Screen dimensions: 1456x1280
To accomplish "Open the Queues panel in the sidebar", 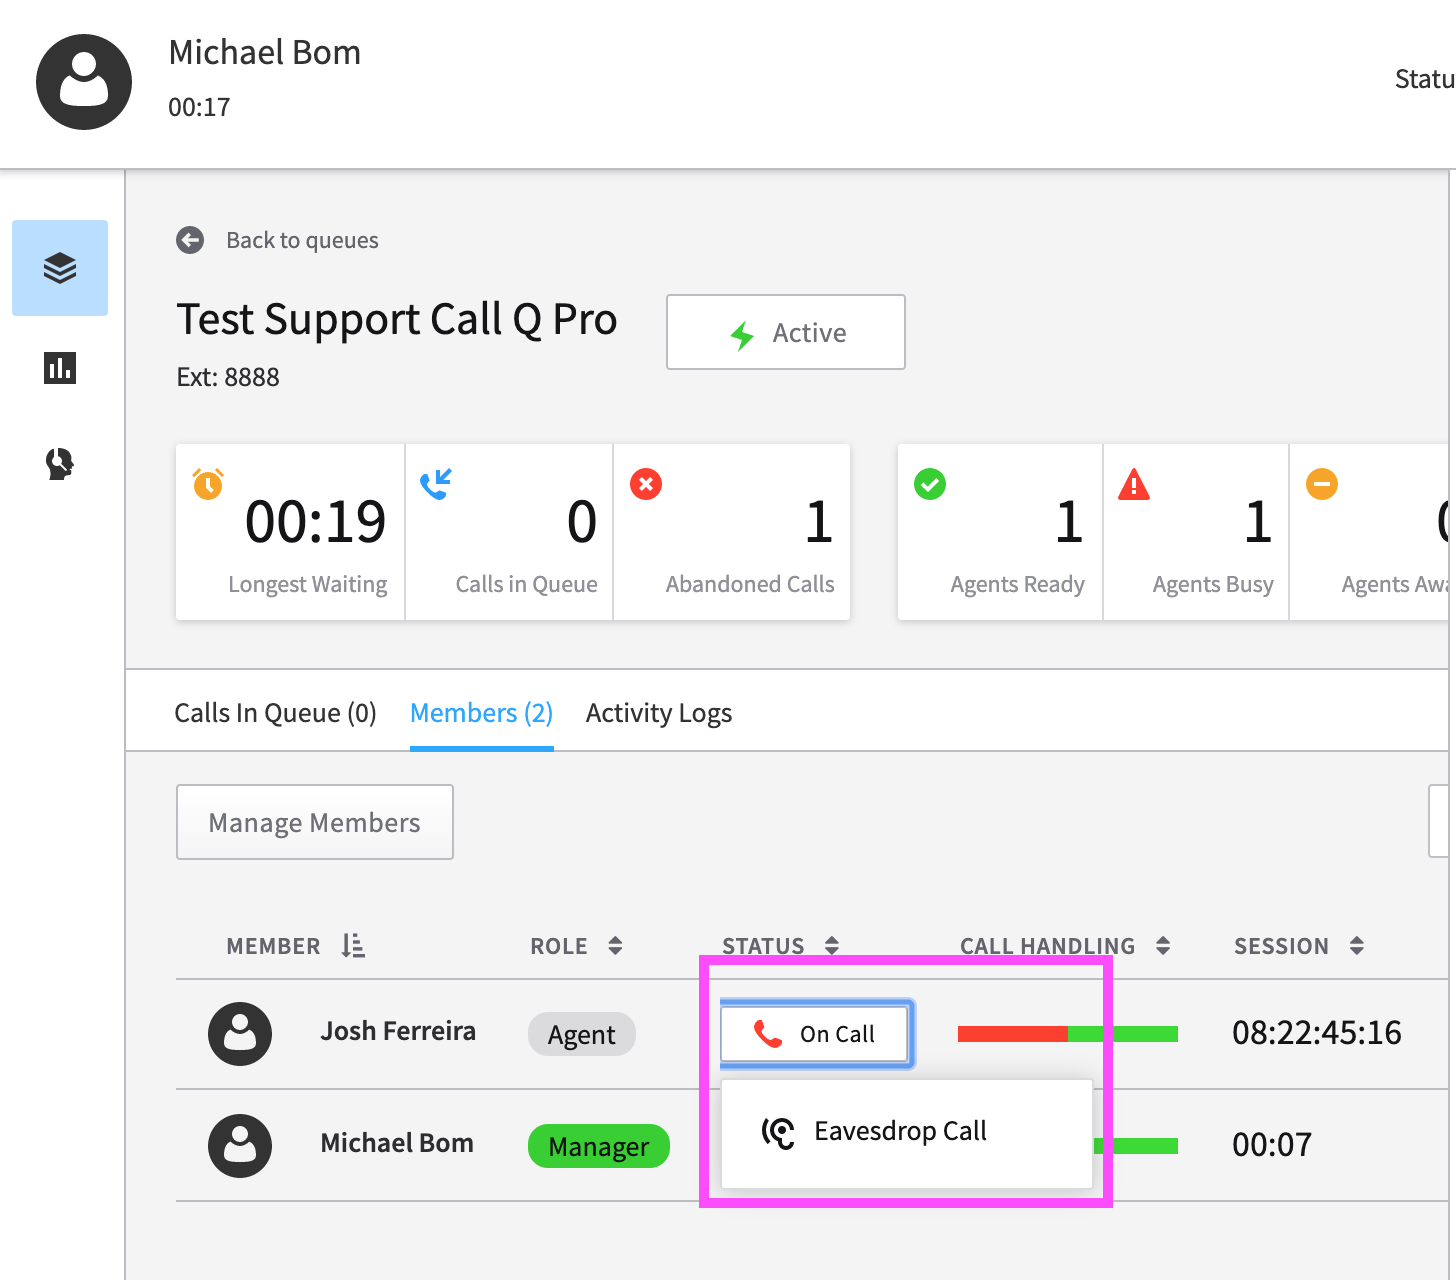I will 60,268.
